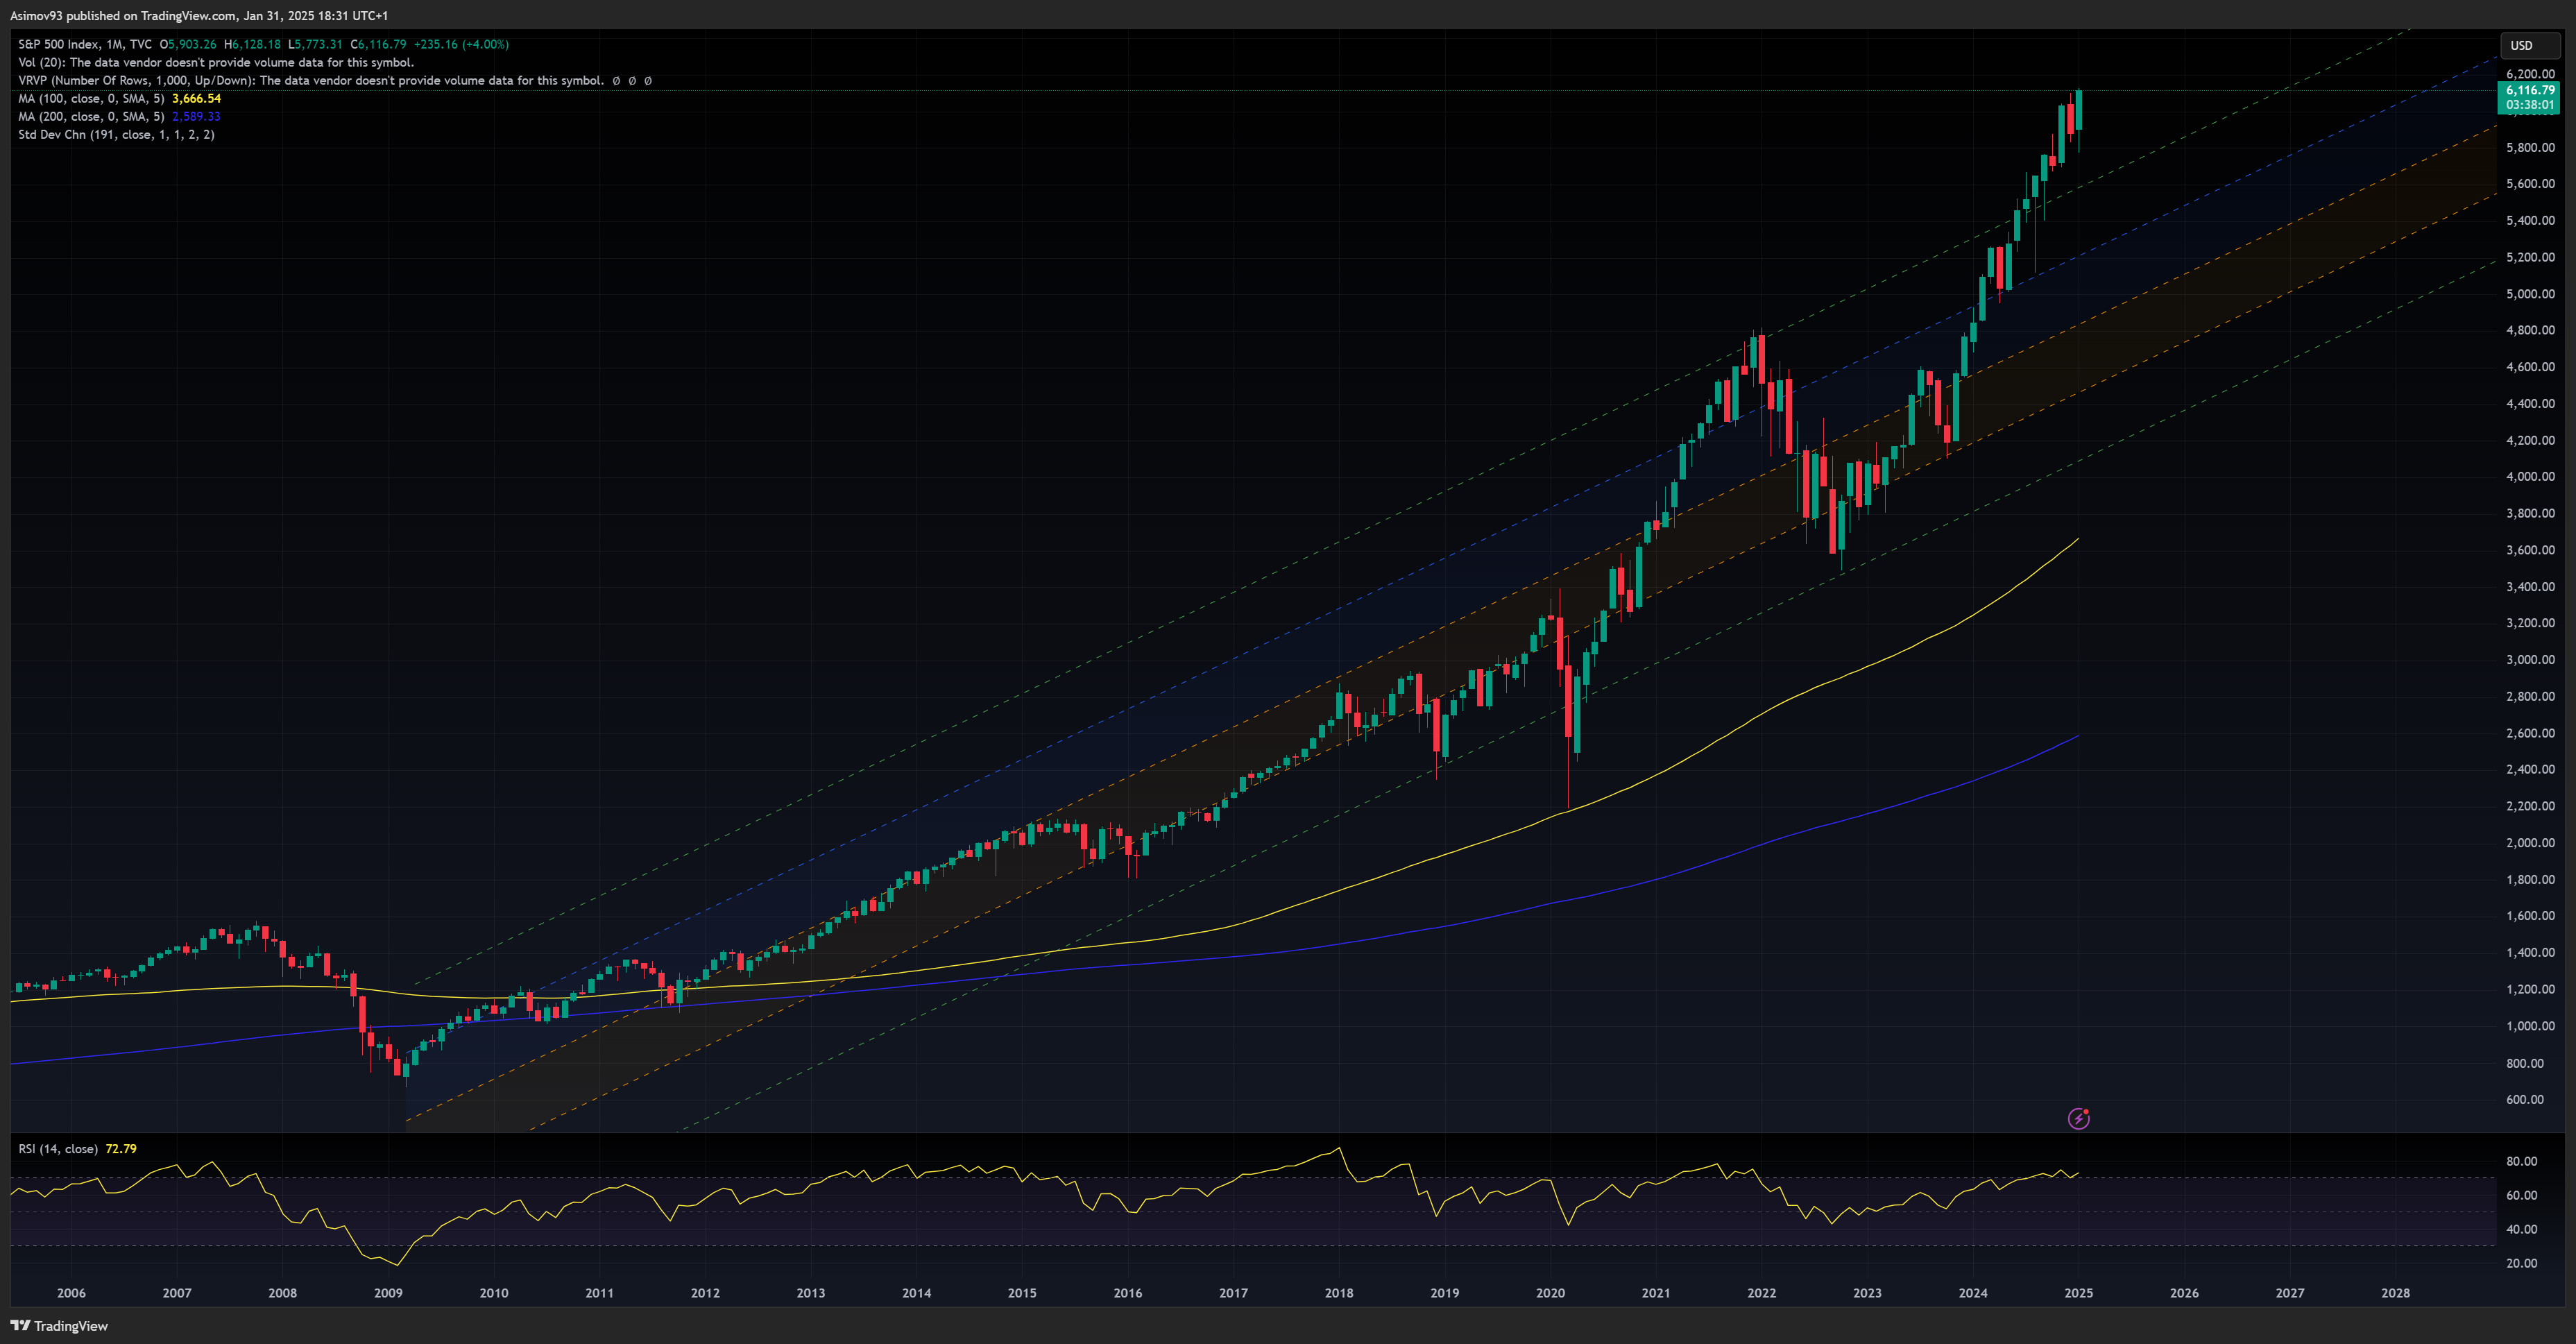Select the Std Dev Chn indicator legend

coord(116,134)
